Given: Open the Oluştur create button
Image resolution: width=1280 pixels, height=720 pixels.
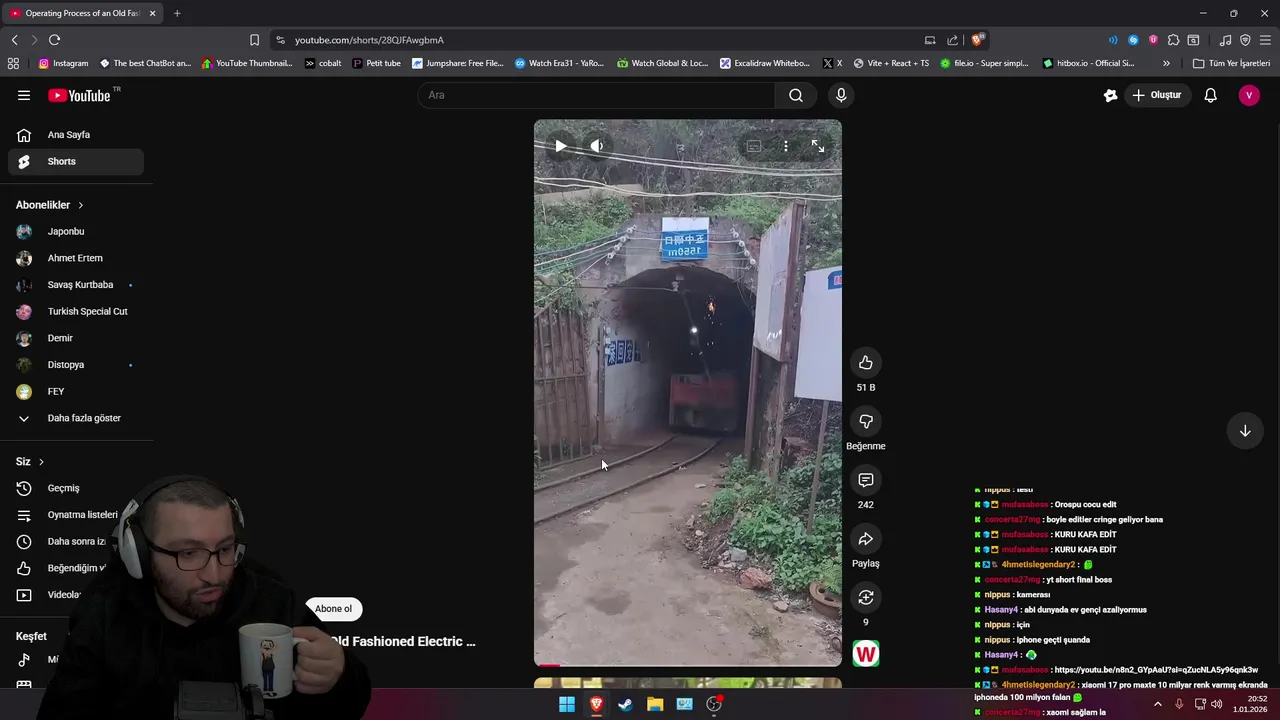Looking at the screenshot, I should click(1157, 95).
